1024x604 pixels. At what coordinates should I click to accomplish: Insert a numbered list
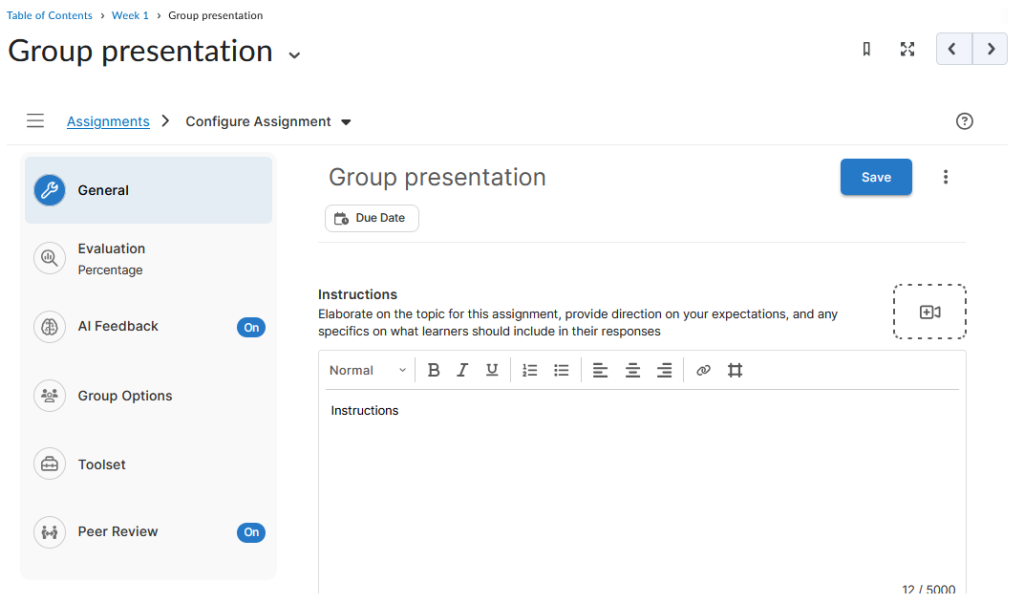(x=530, y=370)
